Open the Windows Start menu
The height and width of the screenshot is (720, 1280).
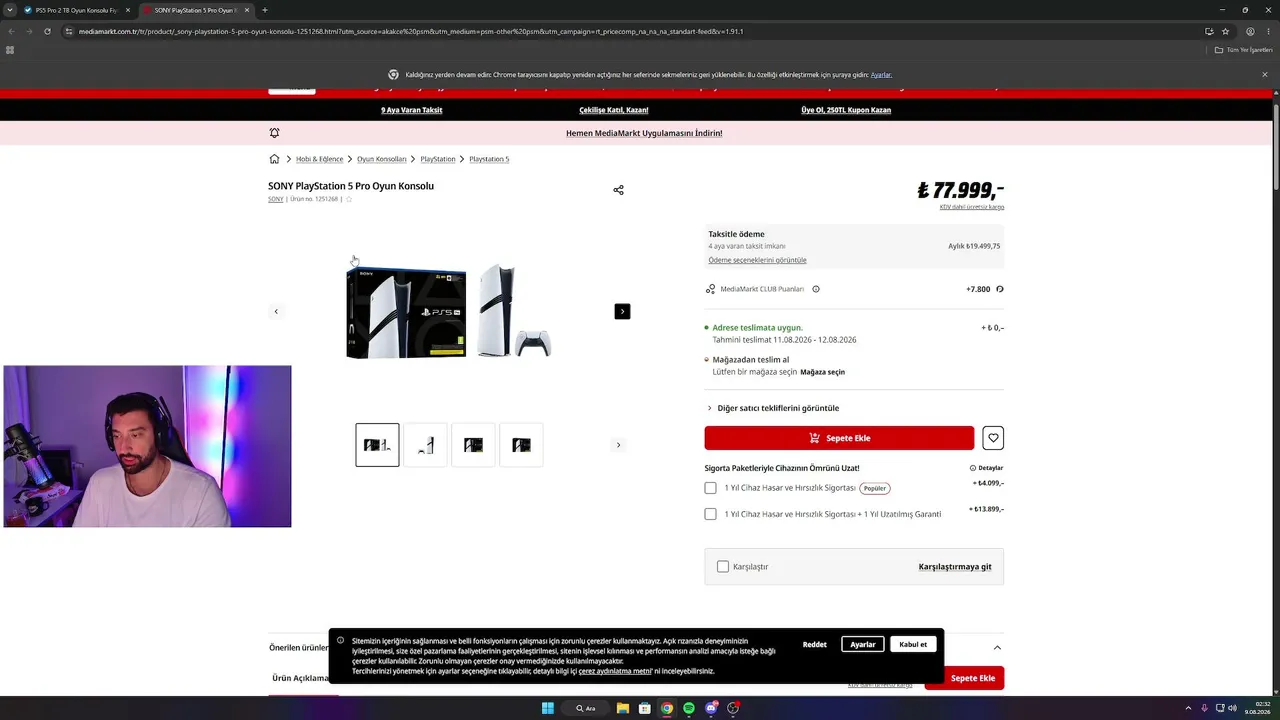coord(548,708)
